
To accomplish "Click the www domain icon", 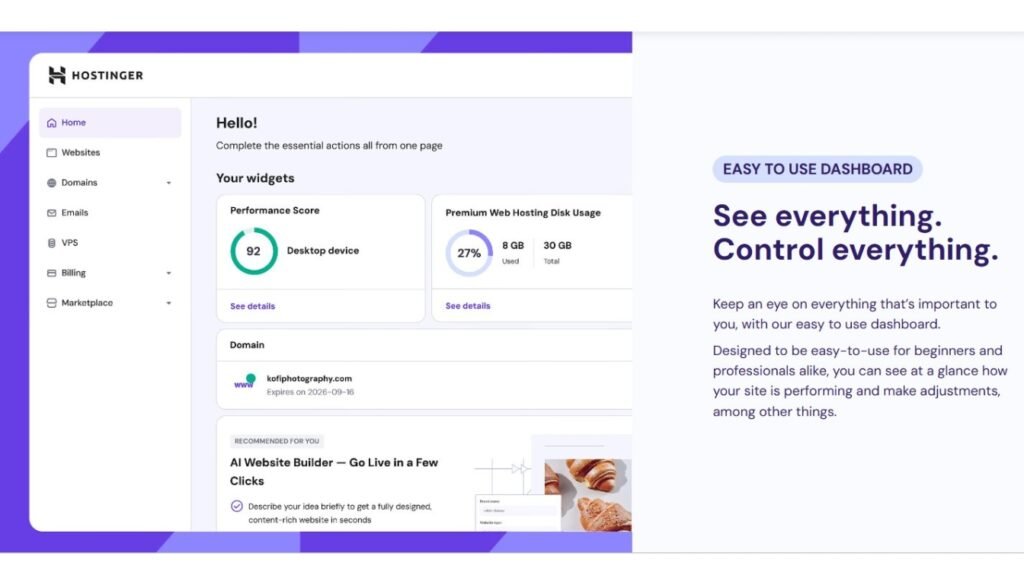I will click(244, 383).
